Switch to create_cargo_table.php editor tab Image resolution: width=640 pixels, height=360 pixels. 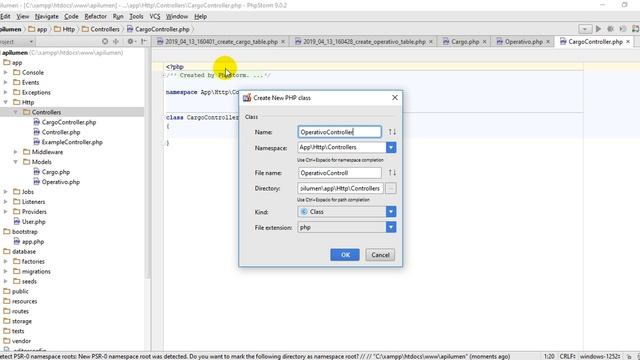(x=221, y=42)
